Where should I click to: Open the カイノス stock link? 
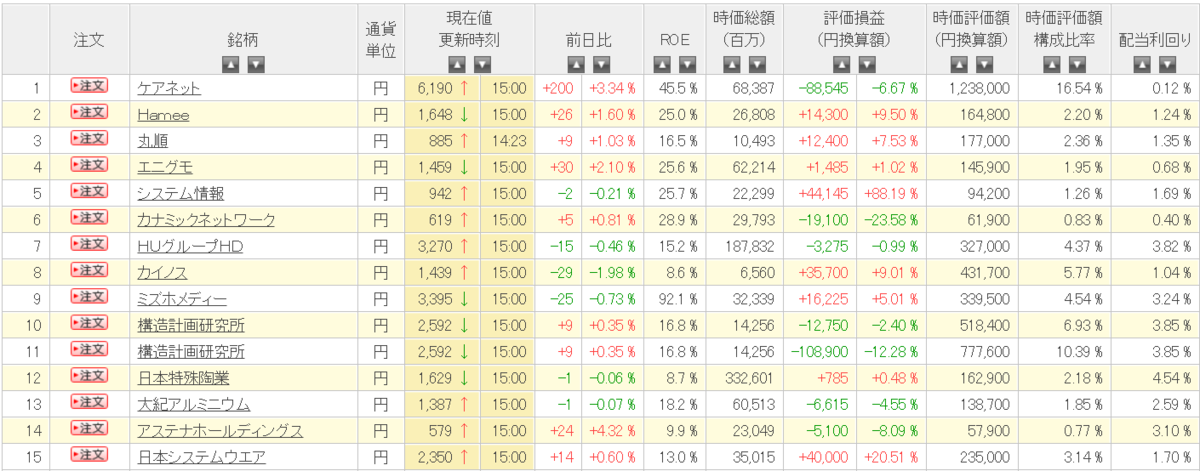coord(162,272)
